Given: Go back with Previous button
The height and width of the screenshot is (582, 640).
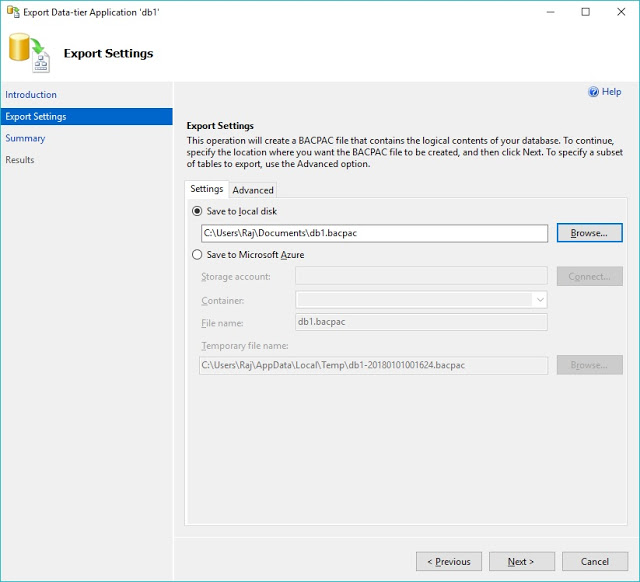Looking at the screenshot, I should [x=449, y=561].
